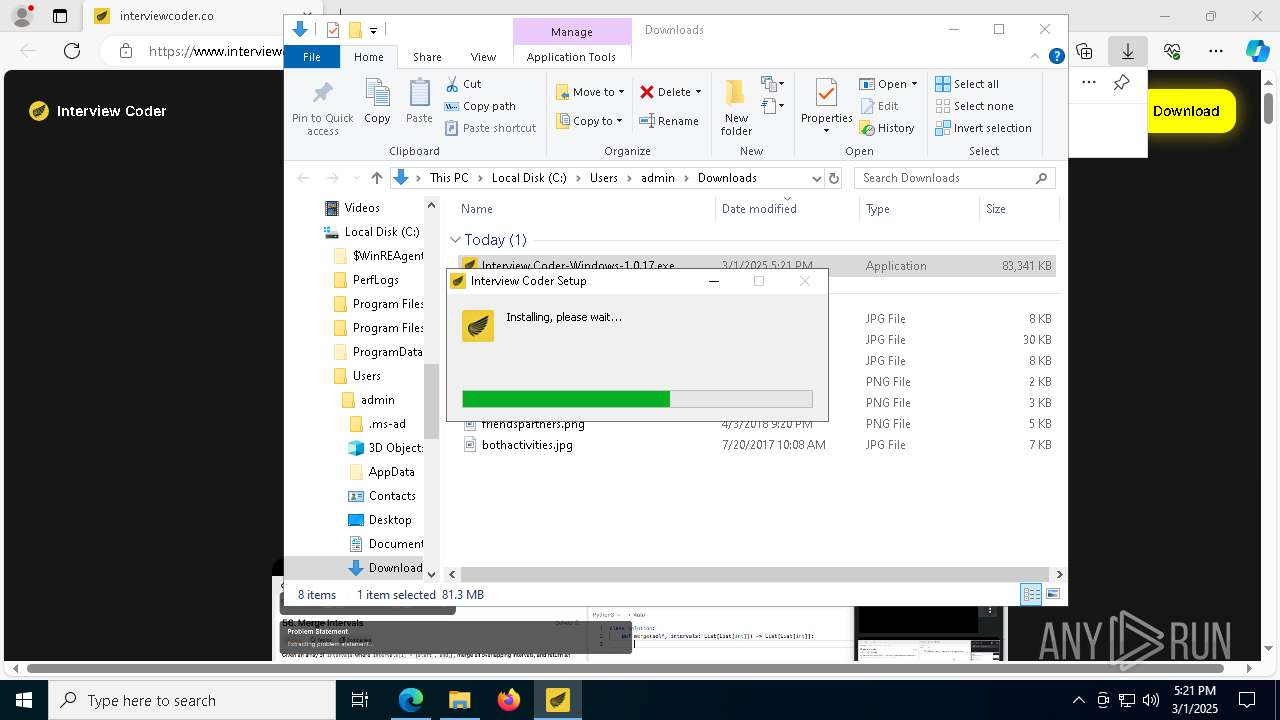Select AppData folder in tree
Screen dimensions: 1280x720
(391, 472)
